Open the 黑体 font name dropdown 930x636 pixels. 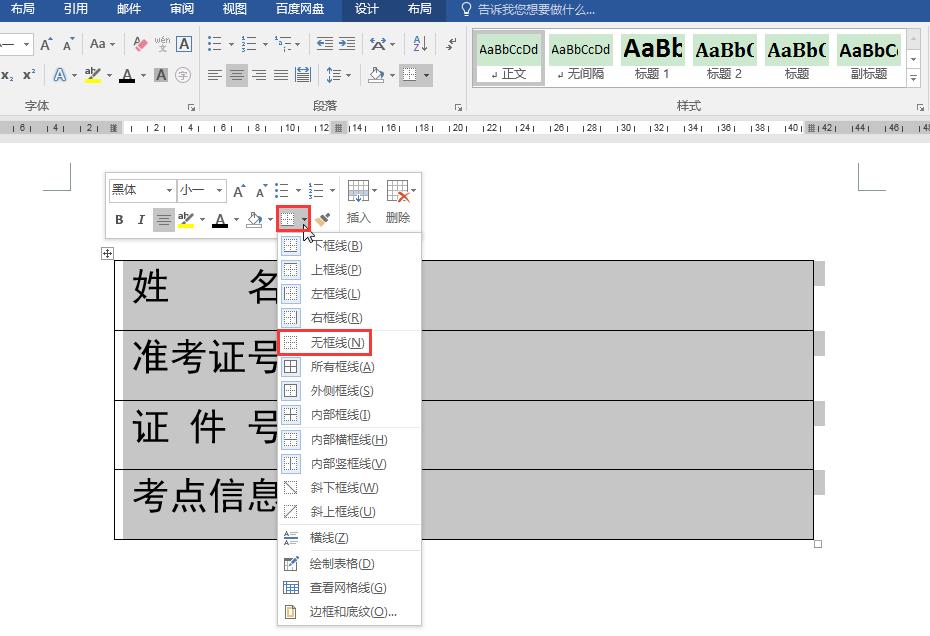pyautogui.click(x=168, y=190)
